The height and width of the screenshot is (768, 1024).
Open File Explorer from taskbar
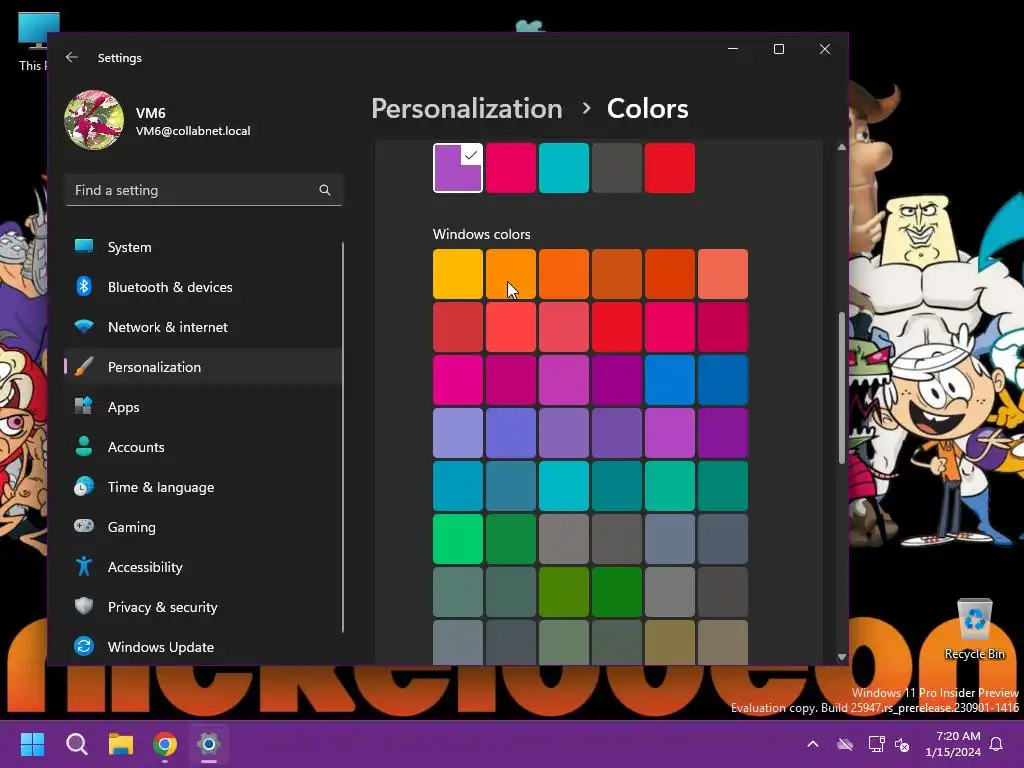(x=121, y=744)
